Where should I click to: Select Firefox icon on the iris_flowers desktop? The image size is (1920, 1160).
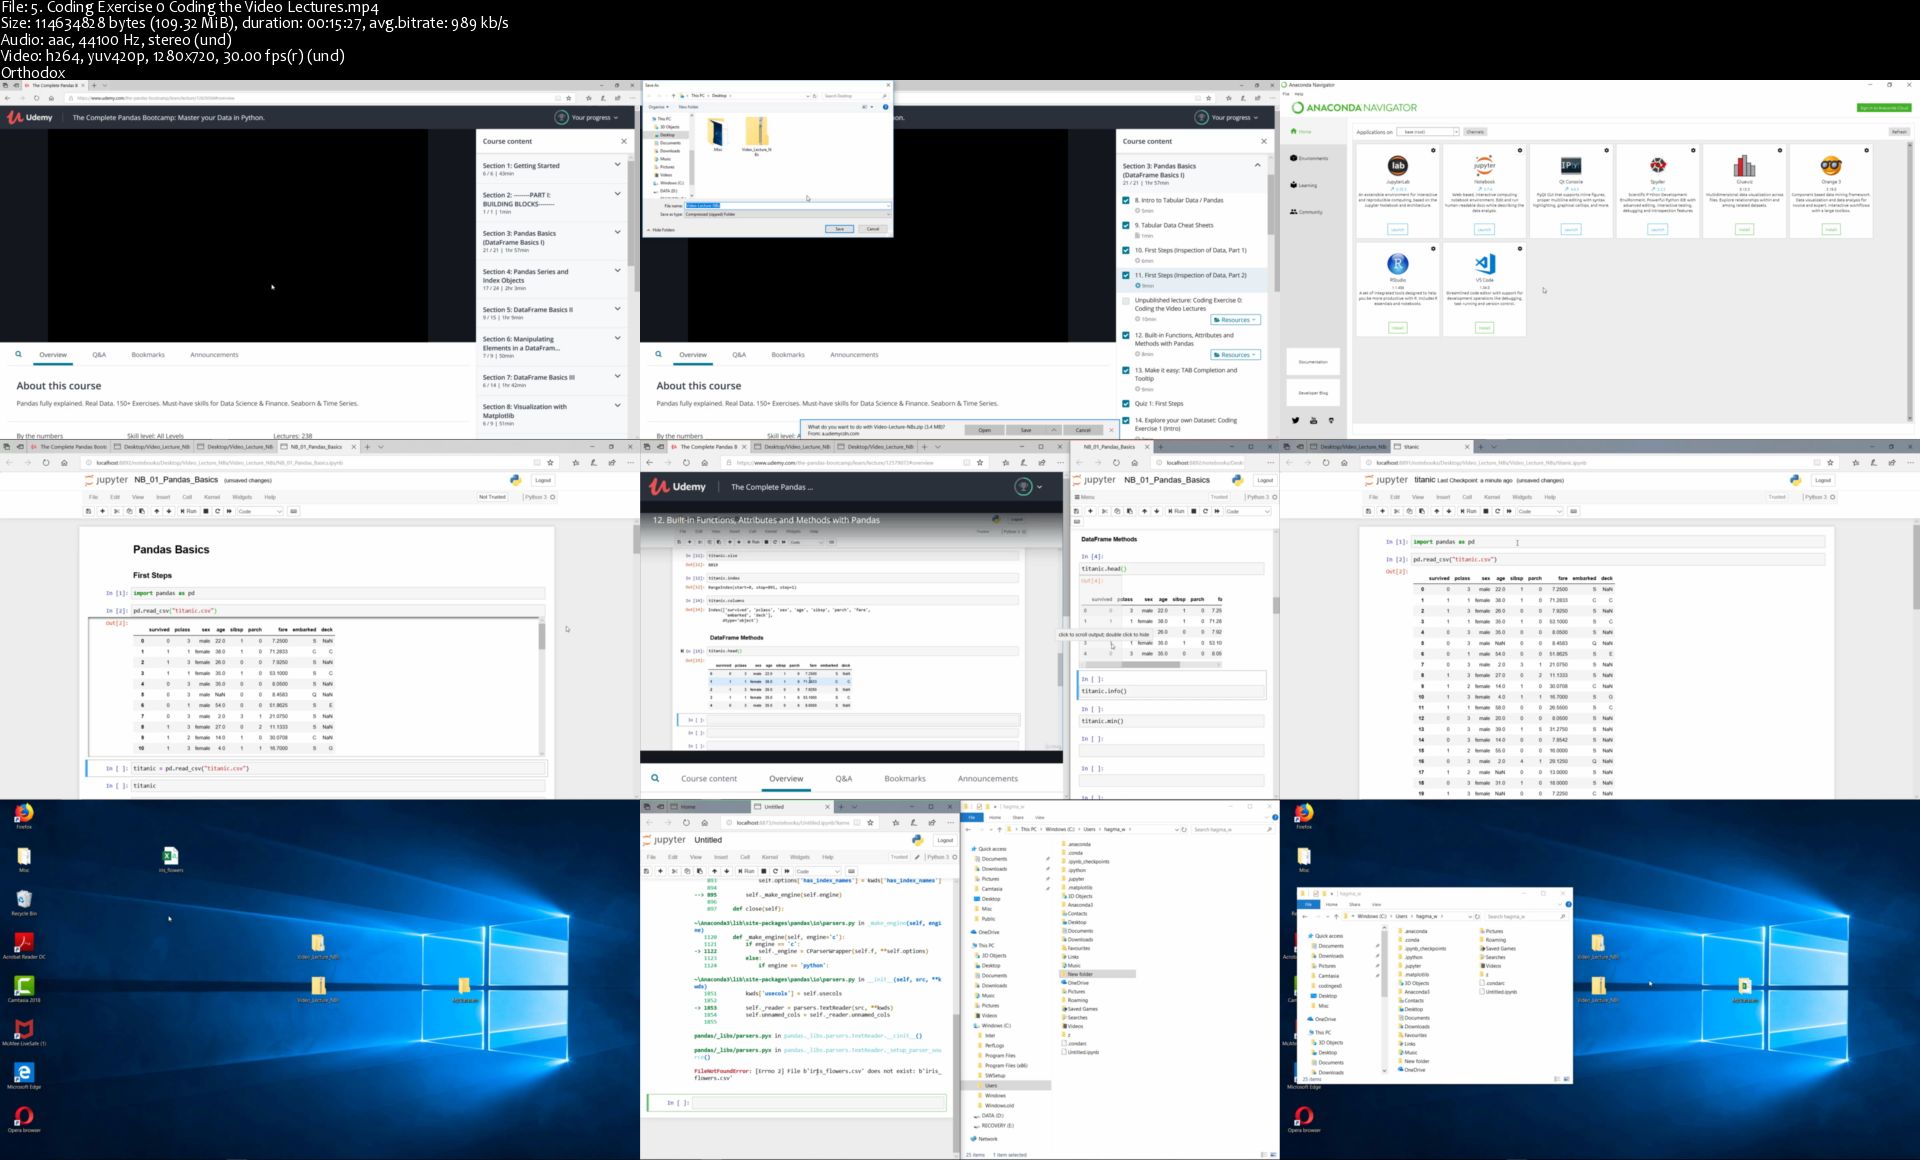pyautogui.click(x=24, y=816)
